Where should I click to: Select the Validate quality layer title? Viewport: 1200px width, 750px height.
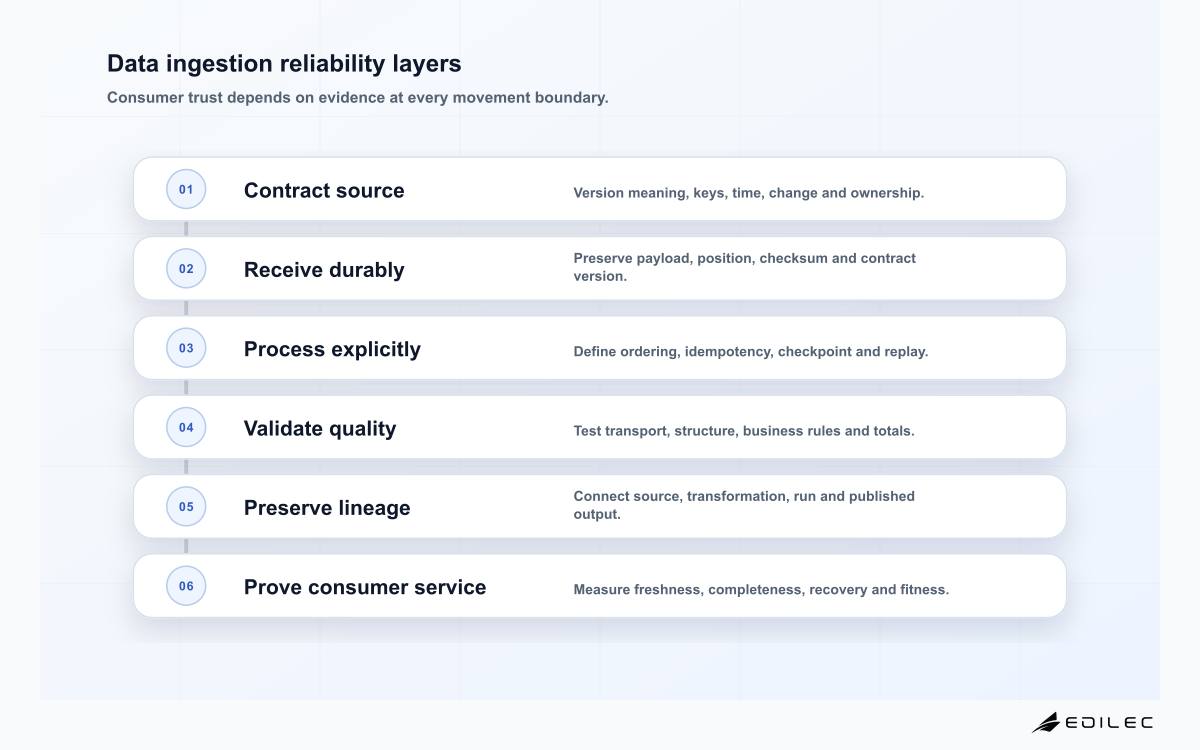click(x=320, y=428)
